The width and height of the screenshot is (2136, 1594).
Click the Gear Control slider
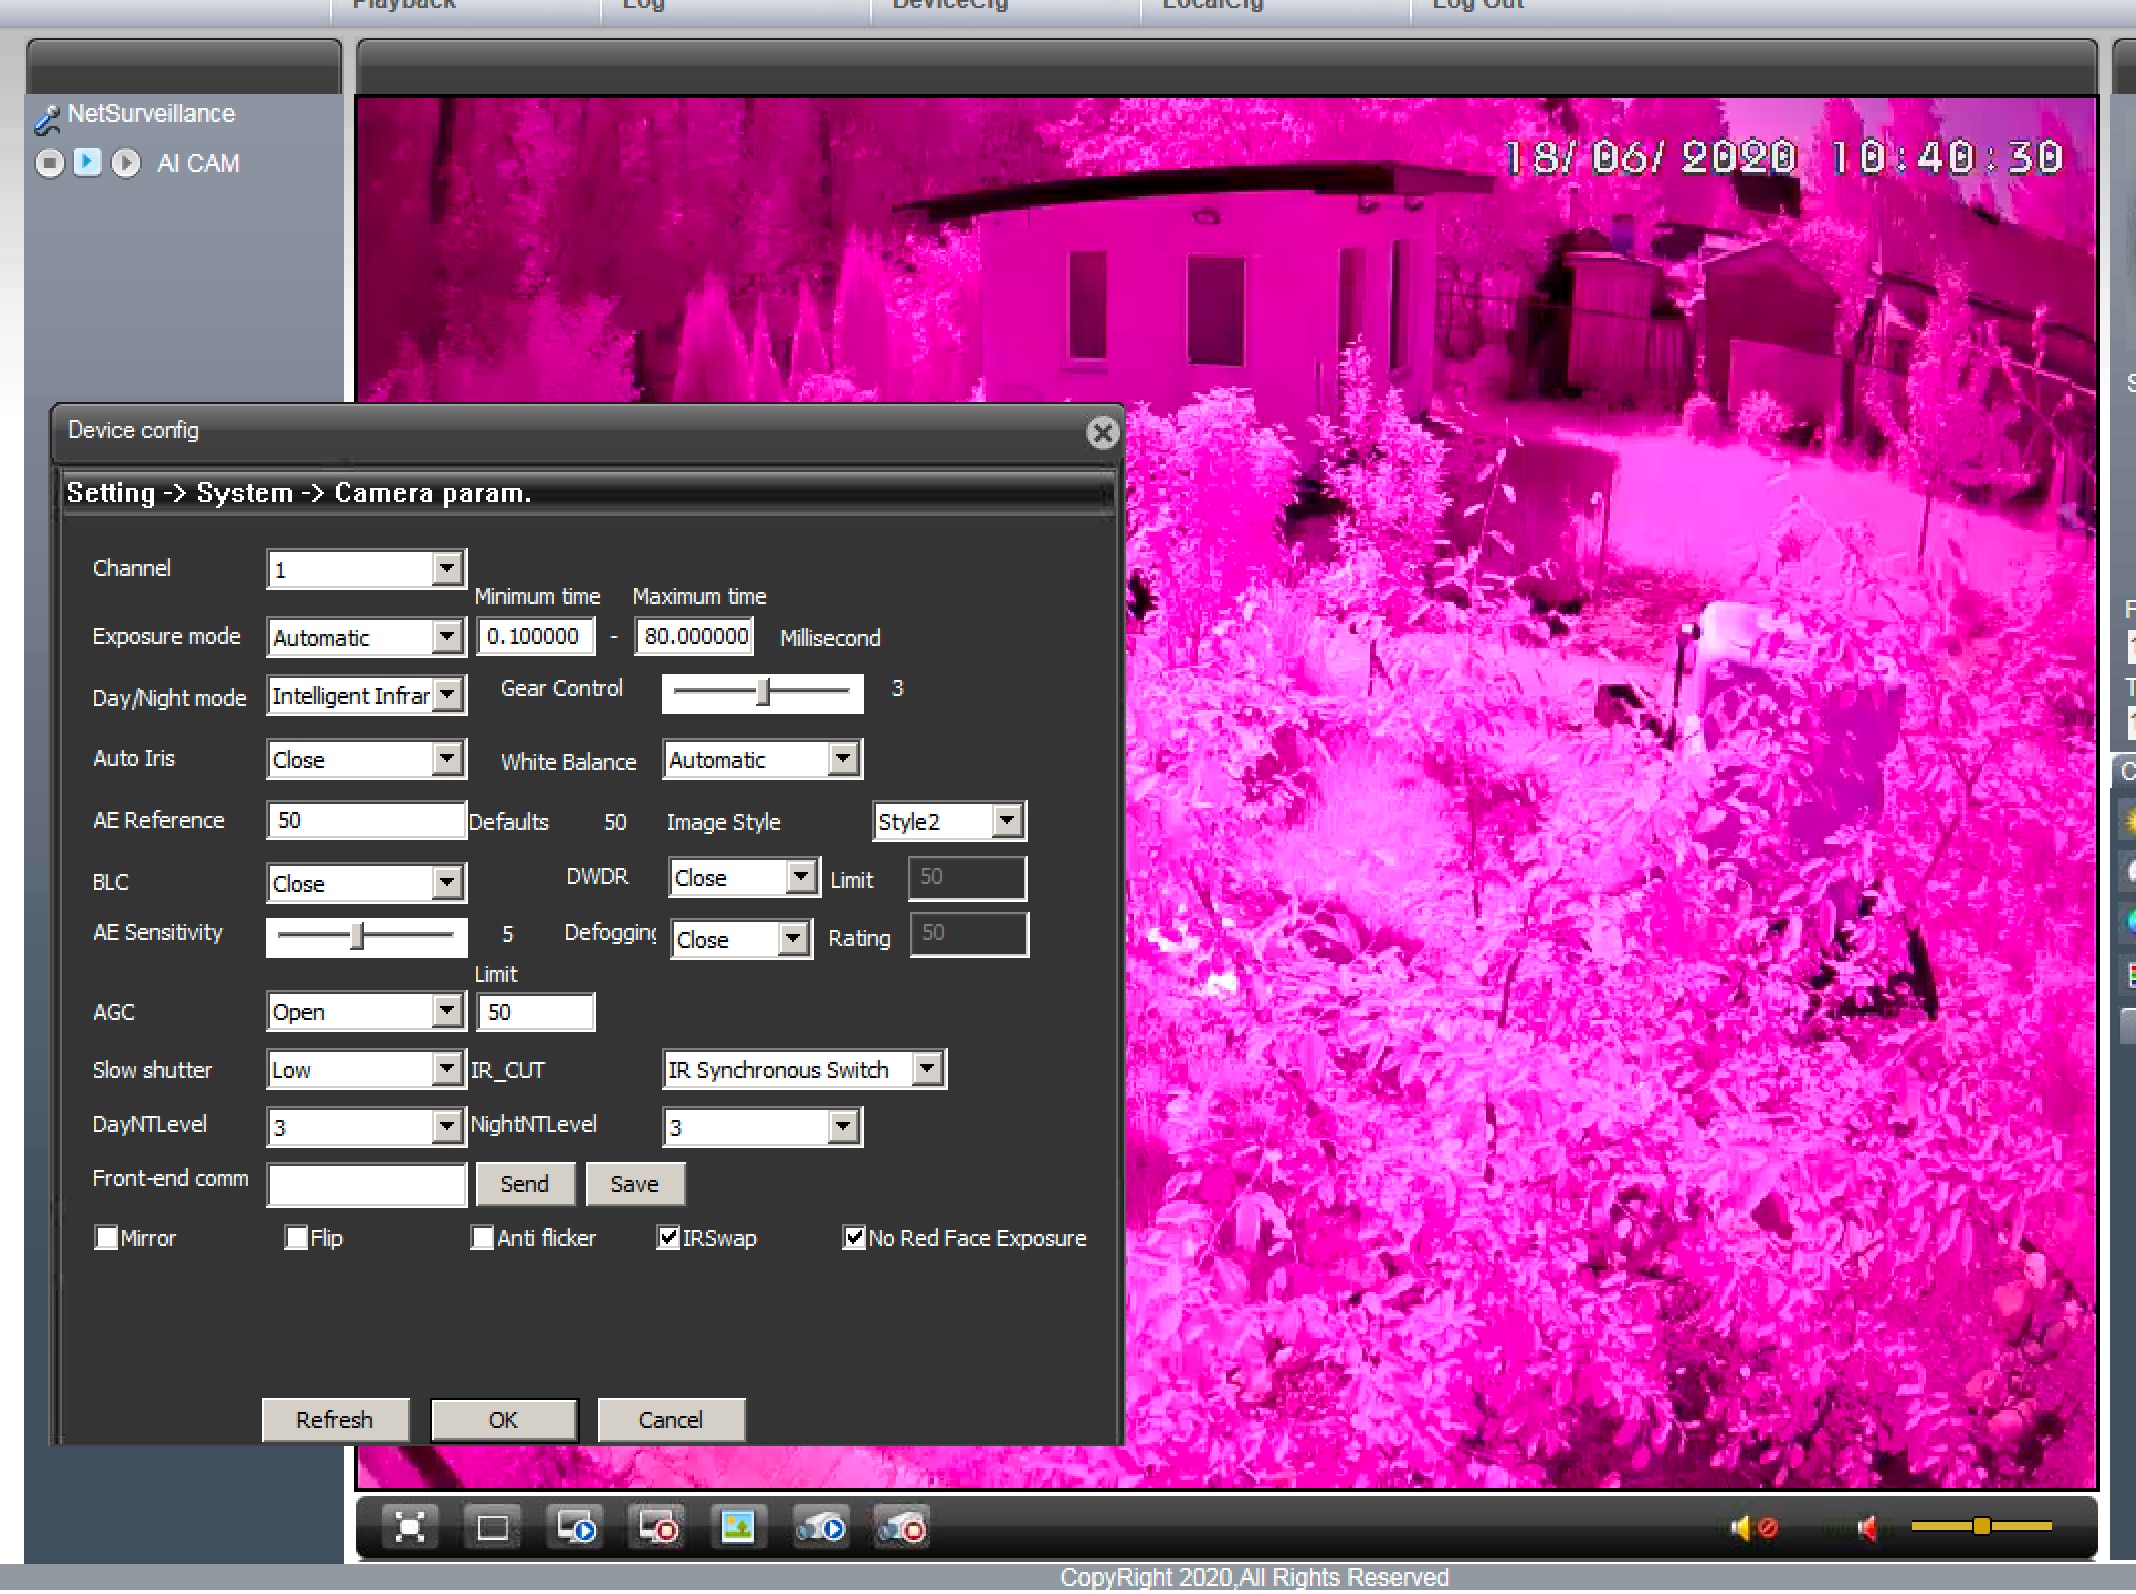tap(762, 691)
